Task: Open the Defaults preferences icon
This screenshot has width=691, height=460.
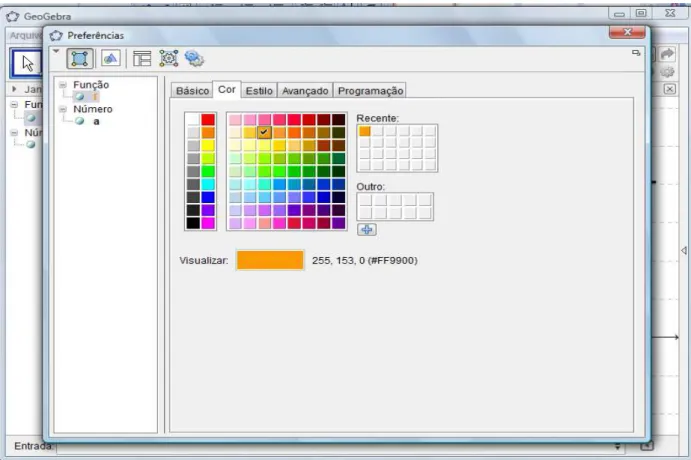Action: [x=168, y=58]
